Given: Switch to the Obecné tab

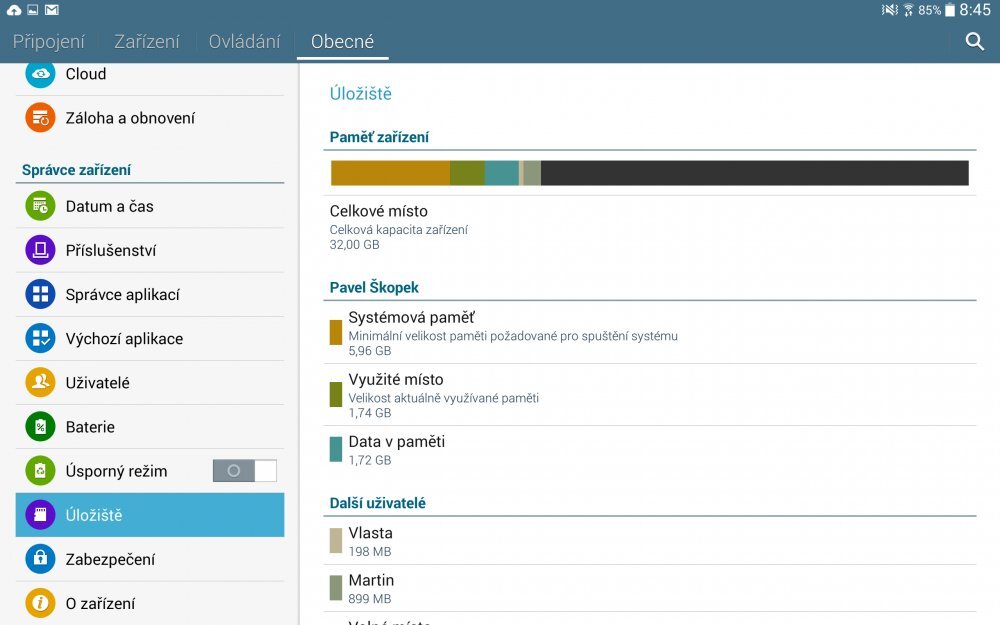Looking at the screenshot, I should click(343, 41).
